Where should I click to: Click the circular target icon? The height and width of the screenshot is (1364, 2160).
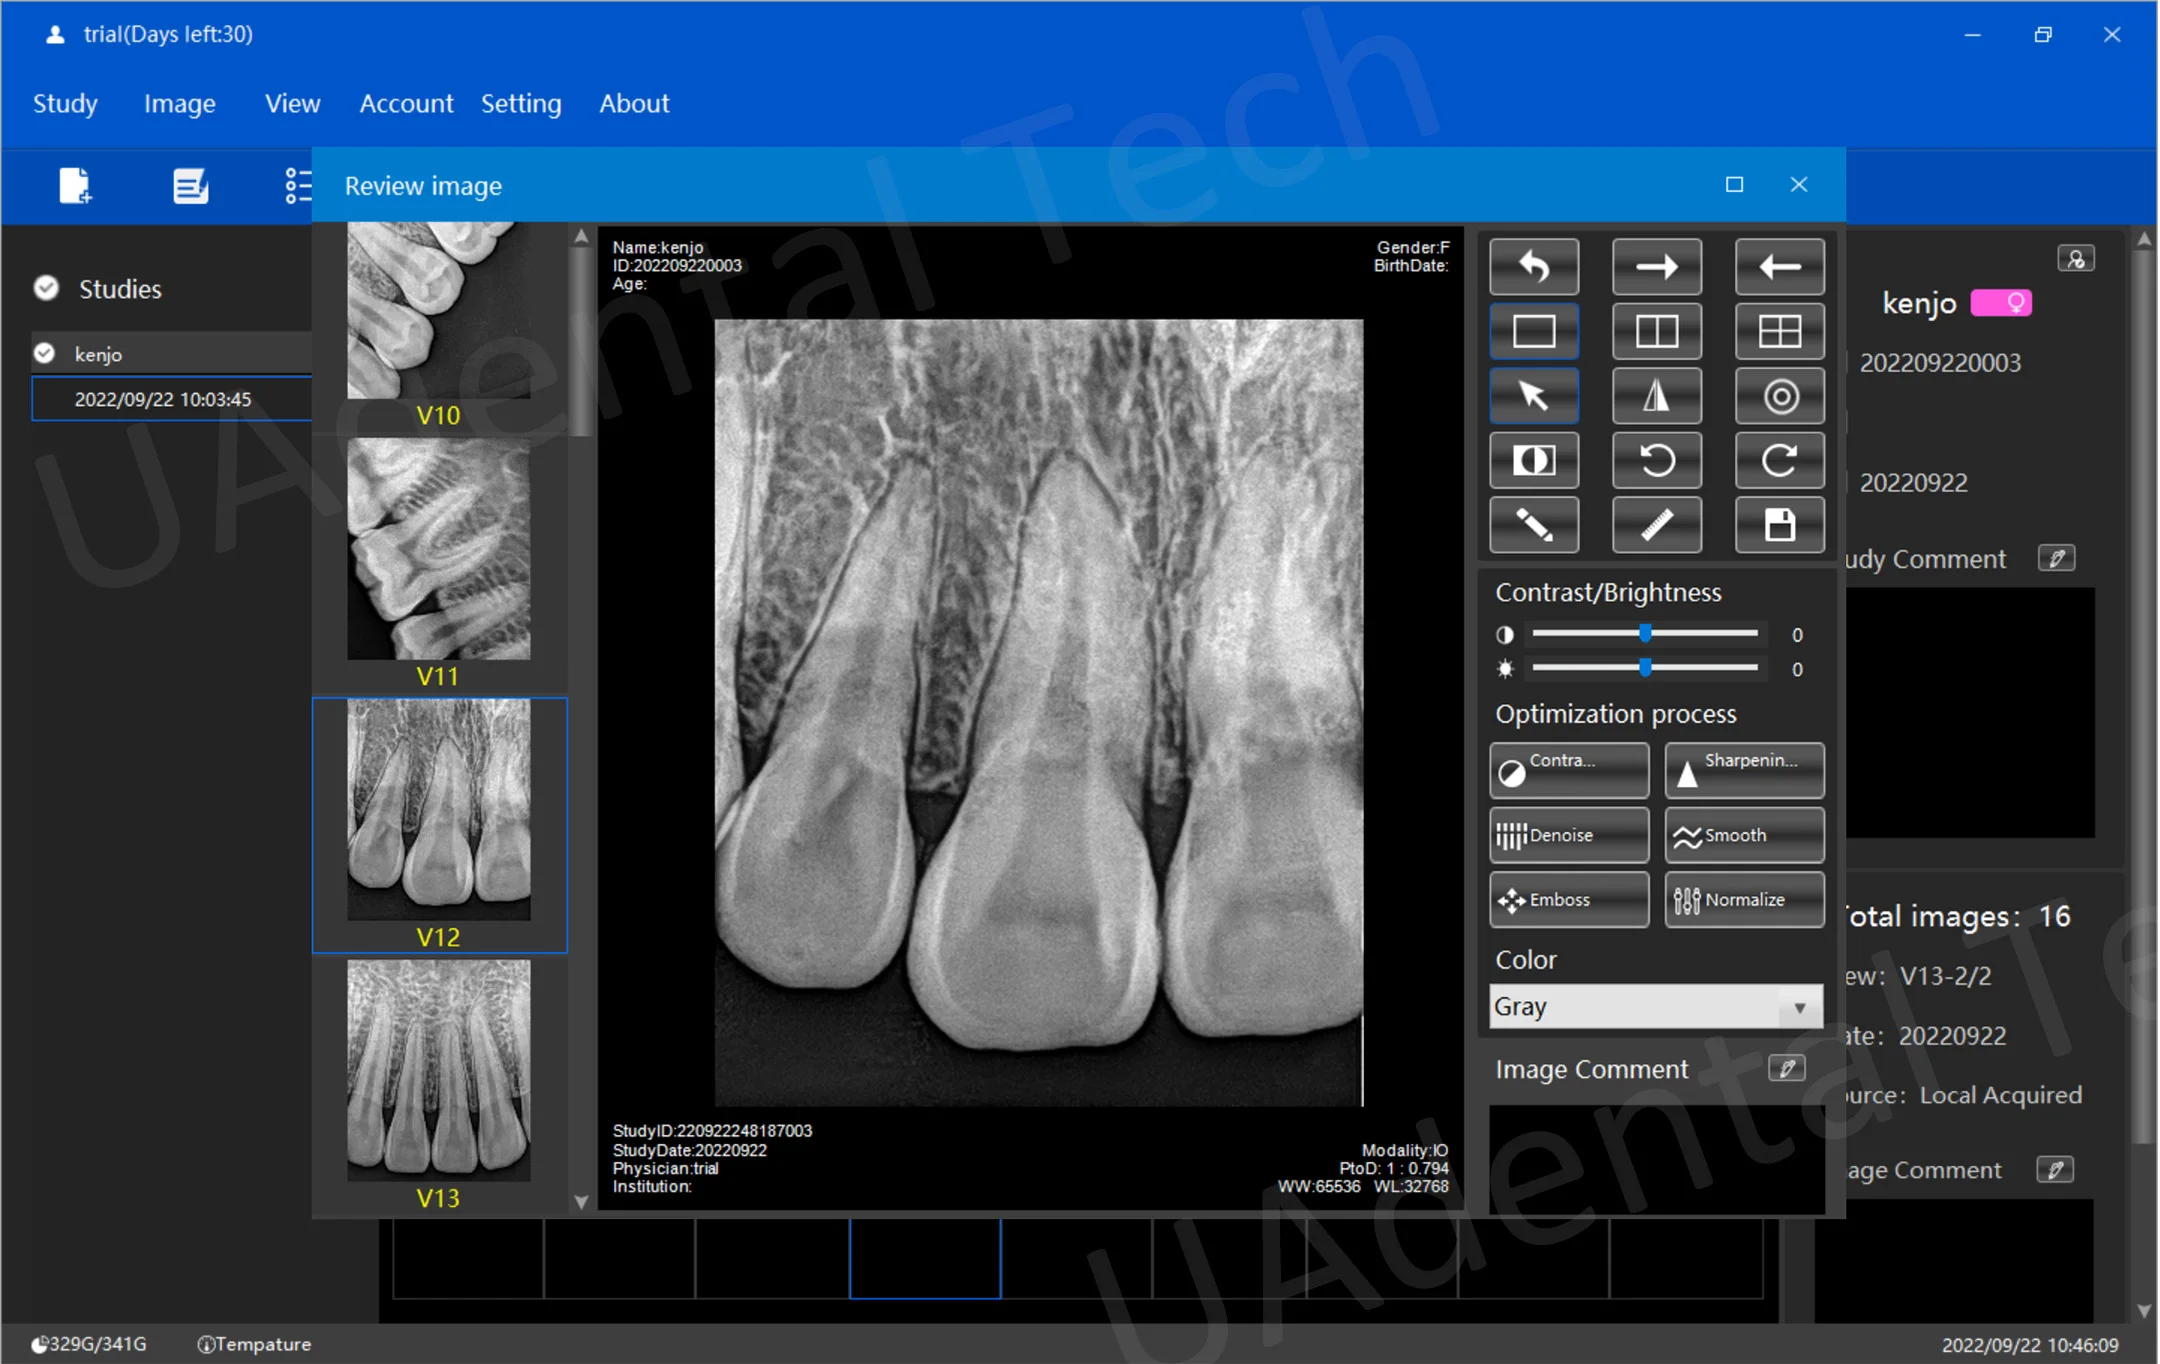point(1779,396)
